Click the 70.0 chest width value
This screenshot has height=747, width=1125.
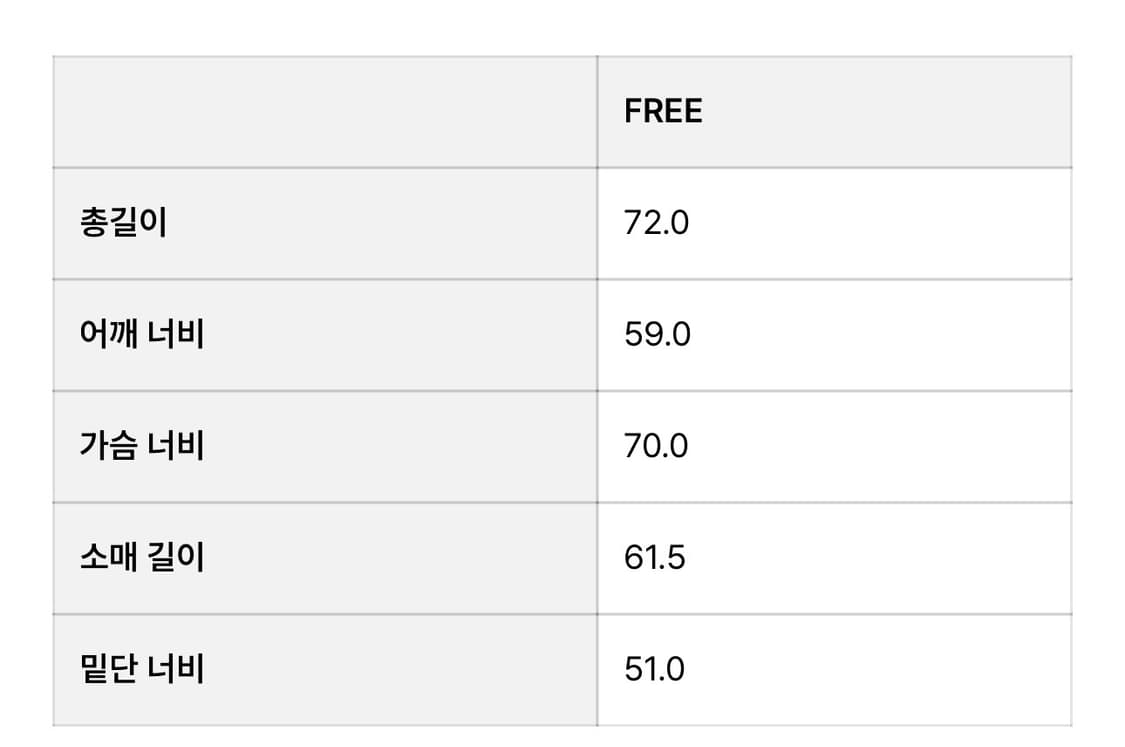click(x=656, y=446)
